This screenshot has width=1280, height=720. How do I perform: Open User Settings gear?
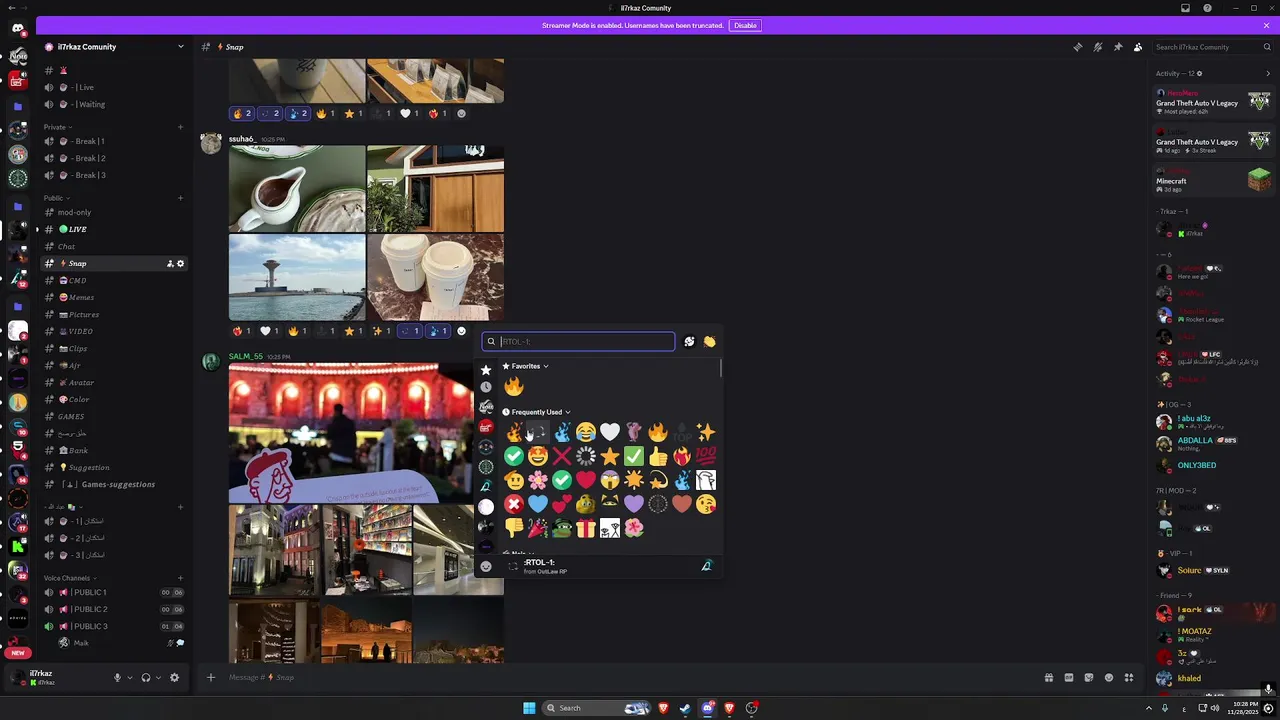tap(174, 677)
